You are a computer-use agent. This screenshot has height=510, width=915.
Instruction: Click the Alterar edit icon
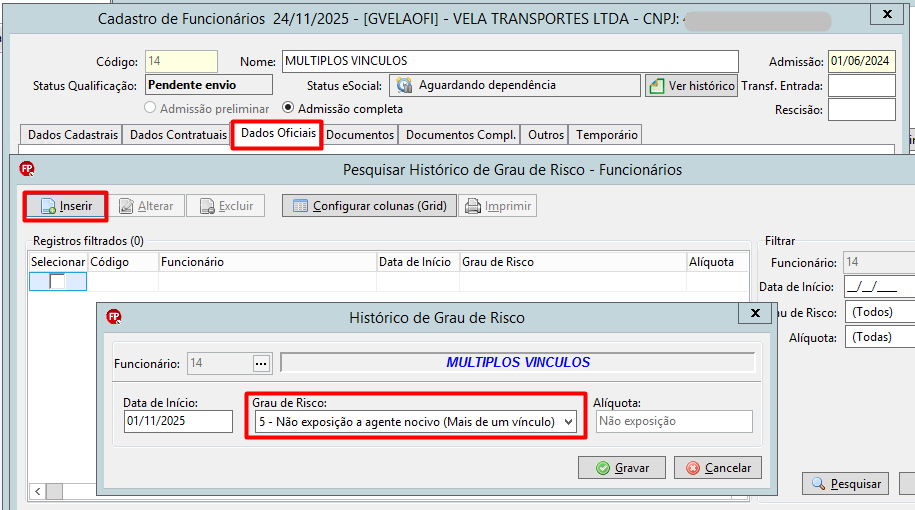(x=126, y=206)
